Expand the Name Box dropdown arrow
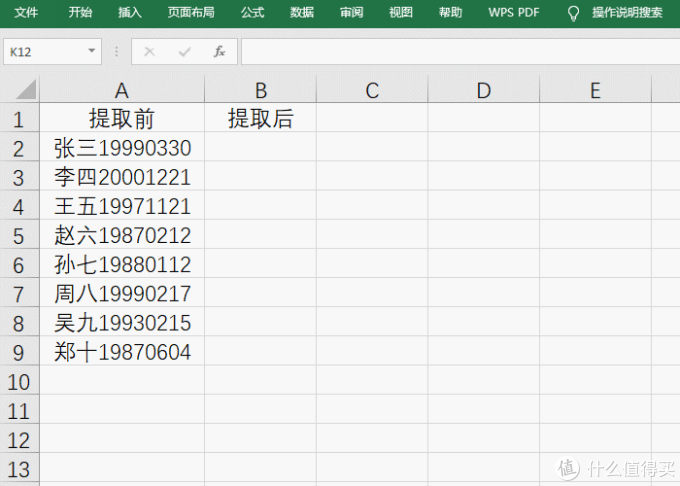The image size is (680, 486). pos(92,51)
